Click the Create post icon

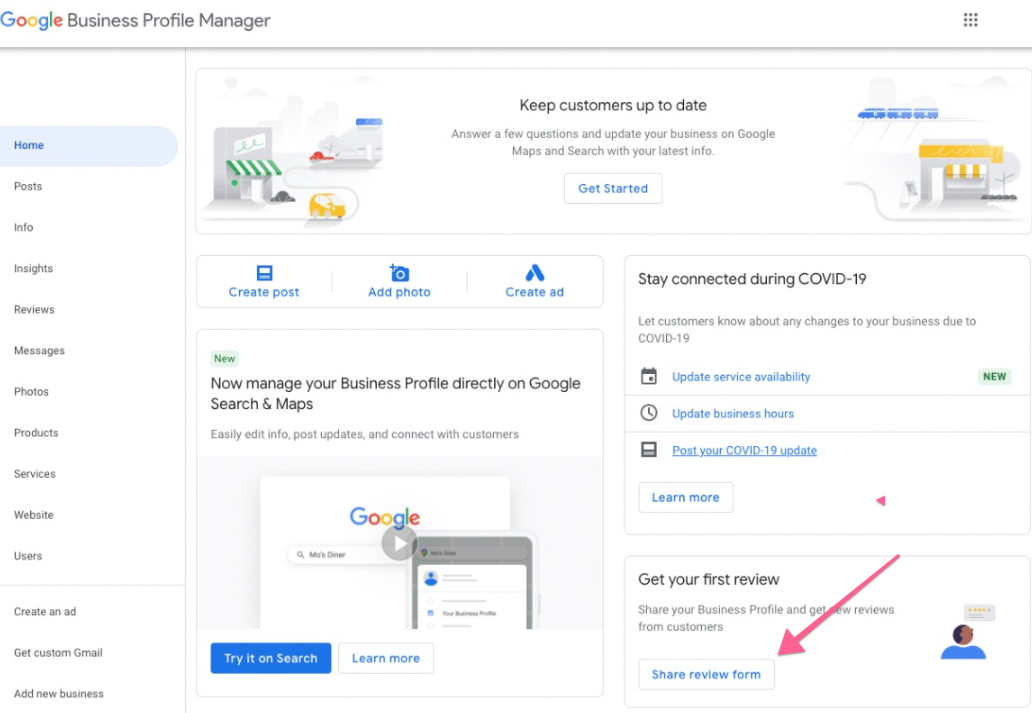tap(264, 273)
